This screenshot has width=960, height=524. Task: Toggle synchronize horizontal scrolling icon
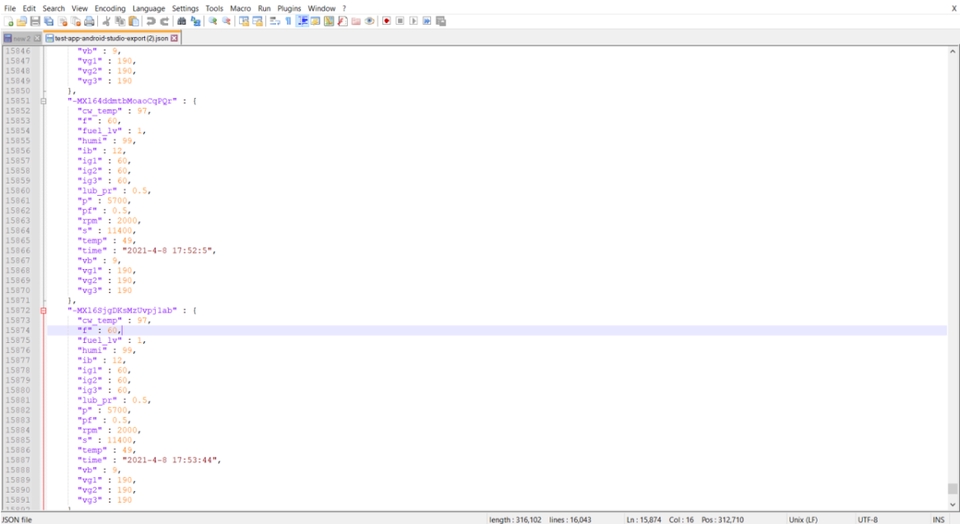258,21
